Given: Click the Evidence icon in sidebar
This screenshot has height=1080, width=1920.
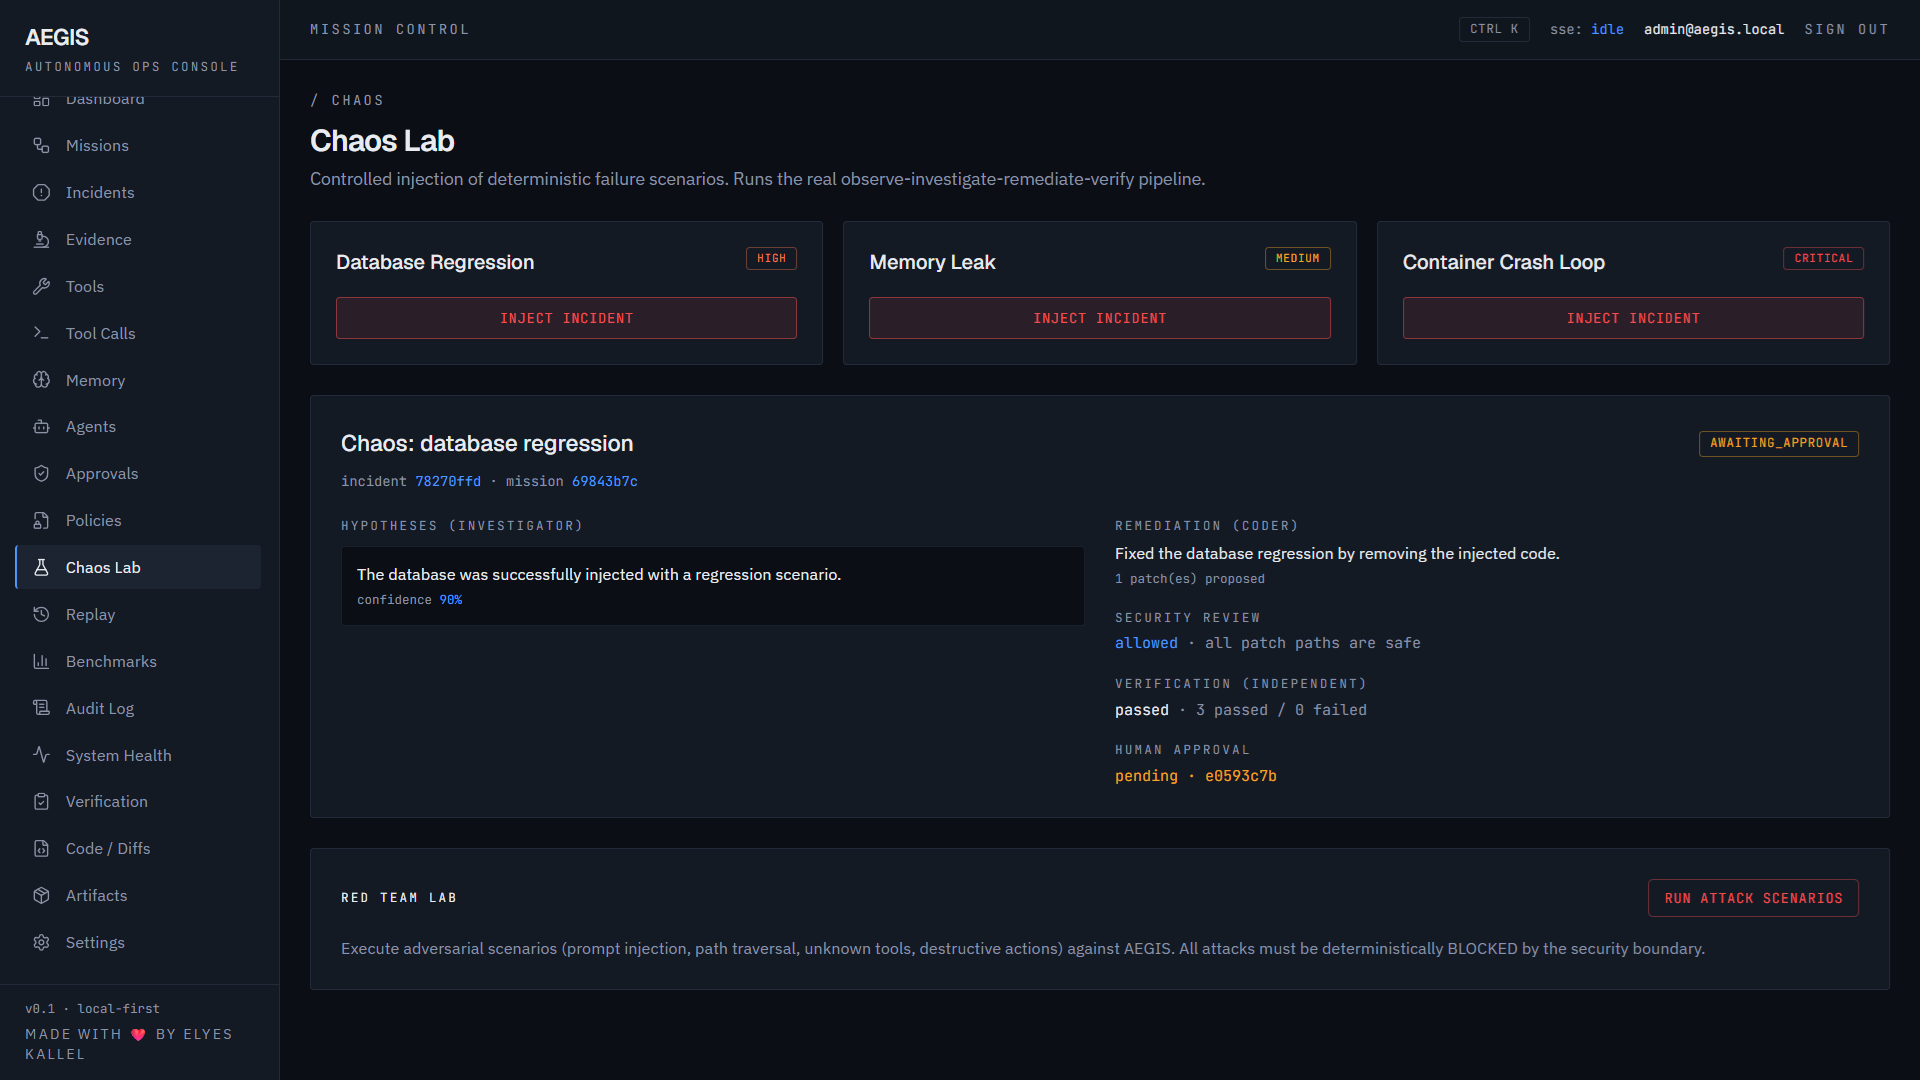Looking at the screenshot, I should (41, 240).
